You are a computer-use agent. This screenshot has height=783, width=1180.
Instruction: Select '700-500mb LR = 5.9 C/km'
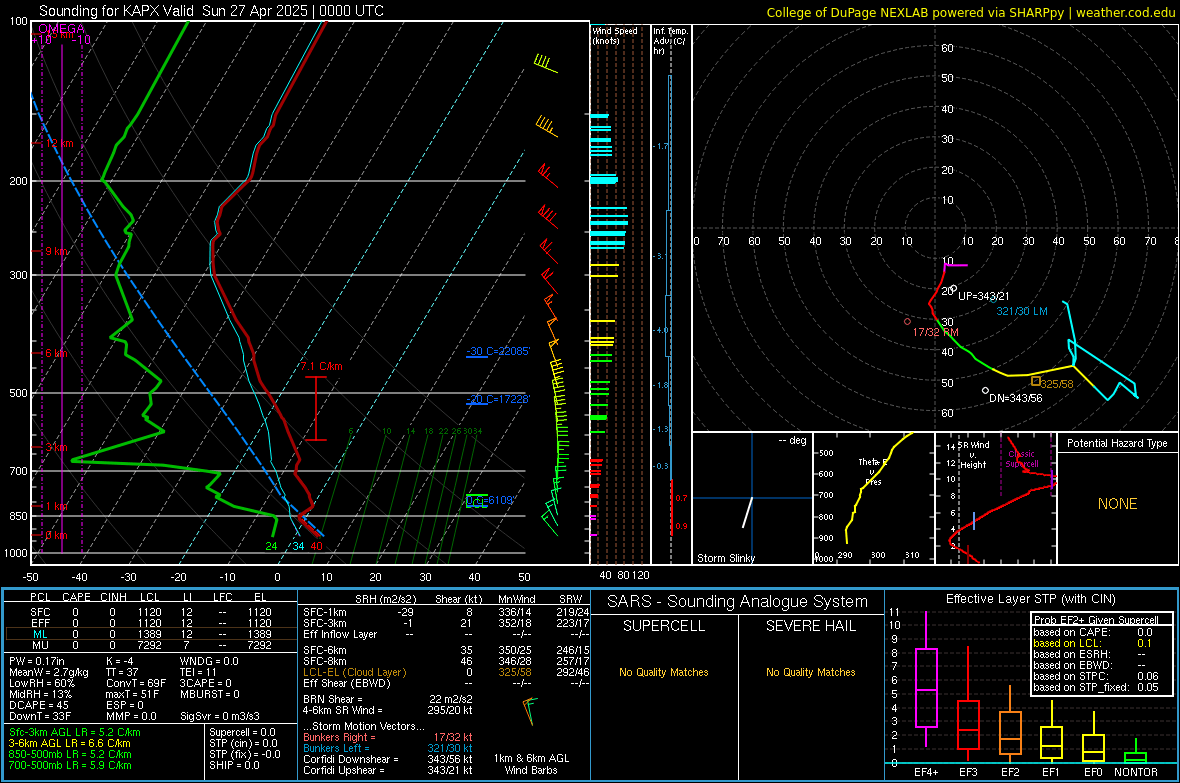pos(70,765)
